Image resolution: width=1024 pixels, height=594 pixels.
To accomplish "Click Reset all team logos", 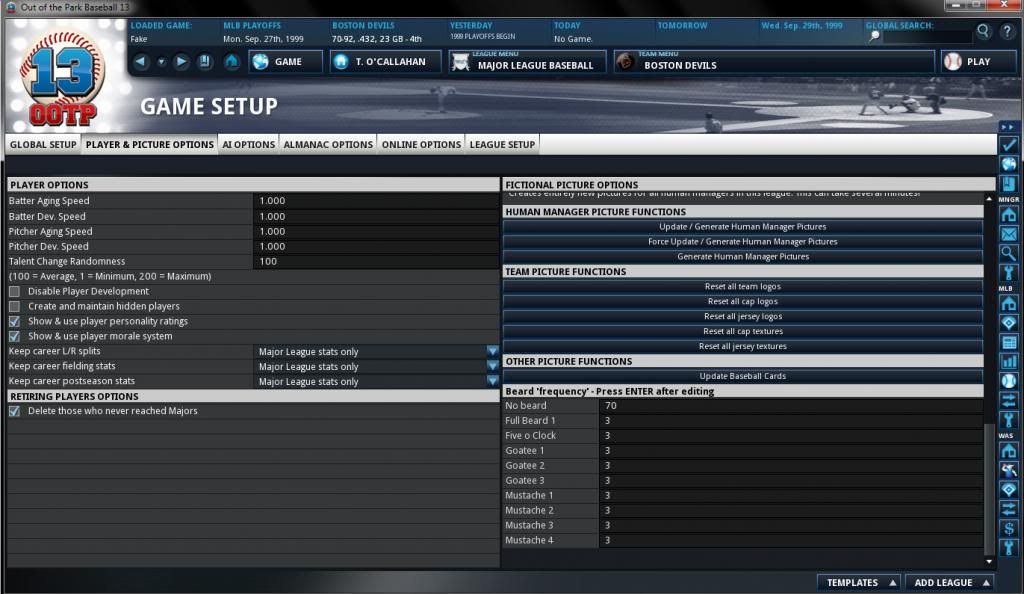I will 743,287.
